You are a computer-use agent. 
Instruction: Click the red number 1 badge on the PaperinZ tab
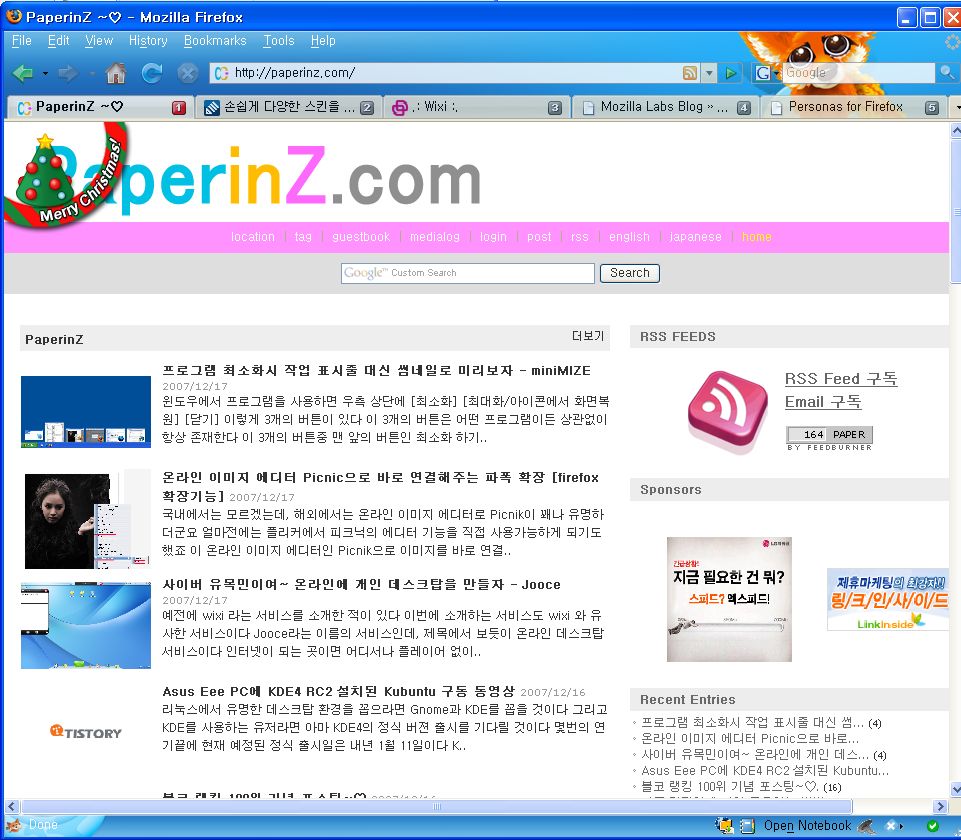tap(179, 108)
